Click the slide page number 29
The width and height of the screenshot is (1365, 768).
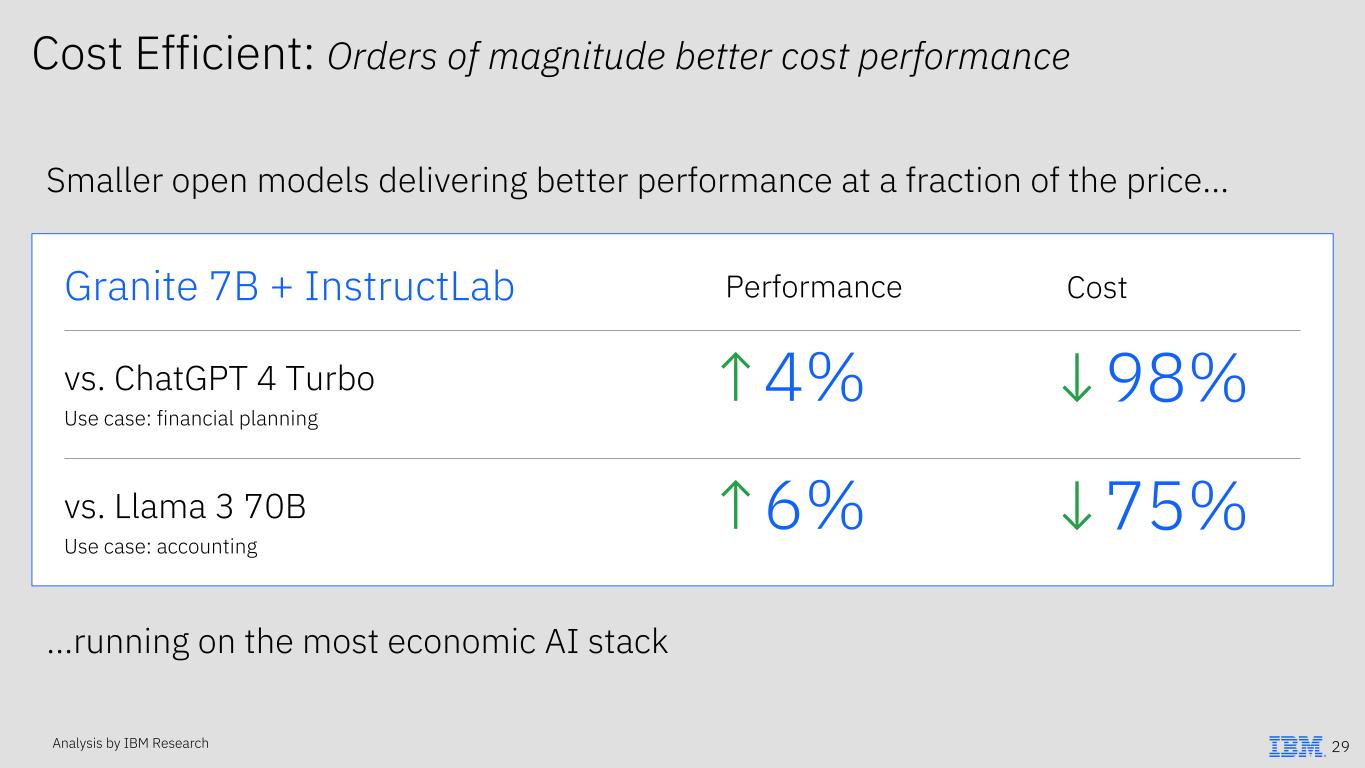pos(1341,747)
